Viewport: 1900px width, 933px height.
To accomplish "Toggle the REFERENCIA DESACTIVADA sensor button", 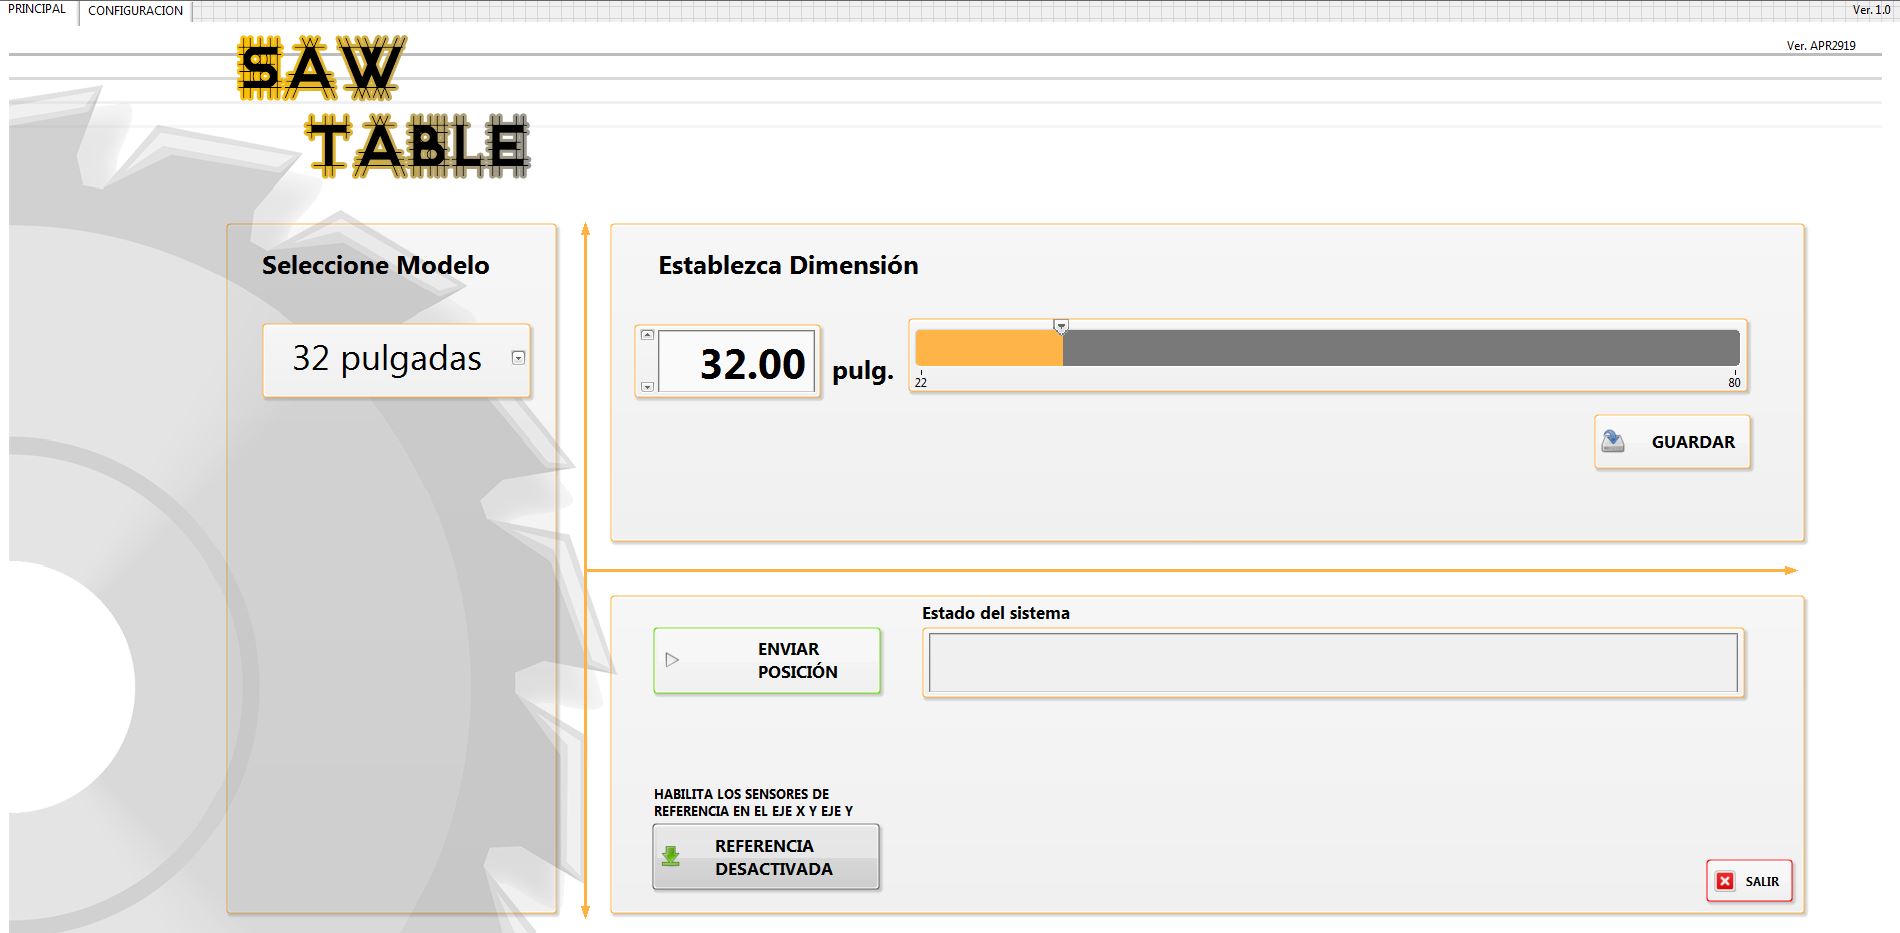I will (766, 857).
